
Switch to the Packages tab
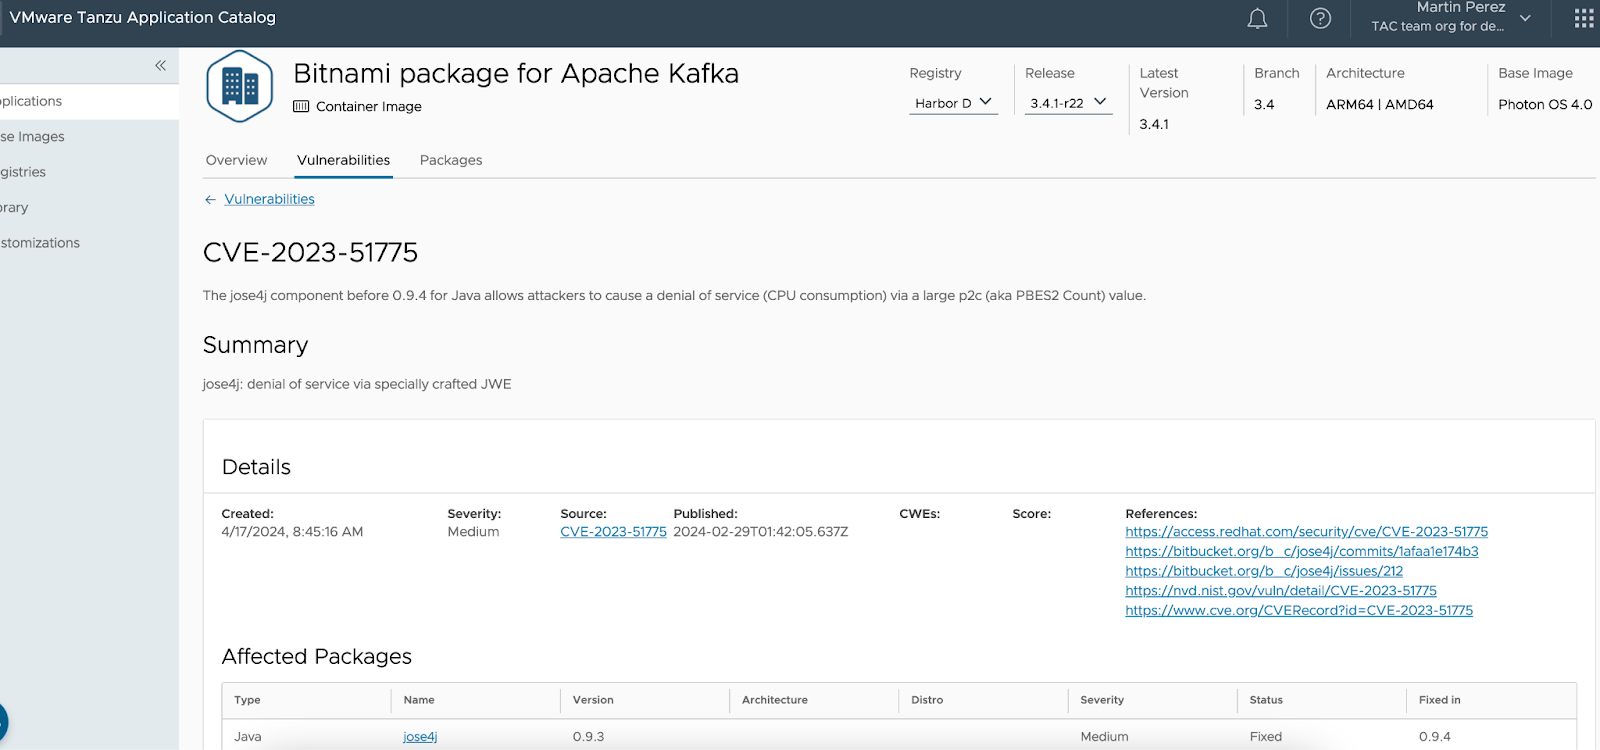(451, 160)
